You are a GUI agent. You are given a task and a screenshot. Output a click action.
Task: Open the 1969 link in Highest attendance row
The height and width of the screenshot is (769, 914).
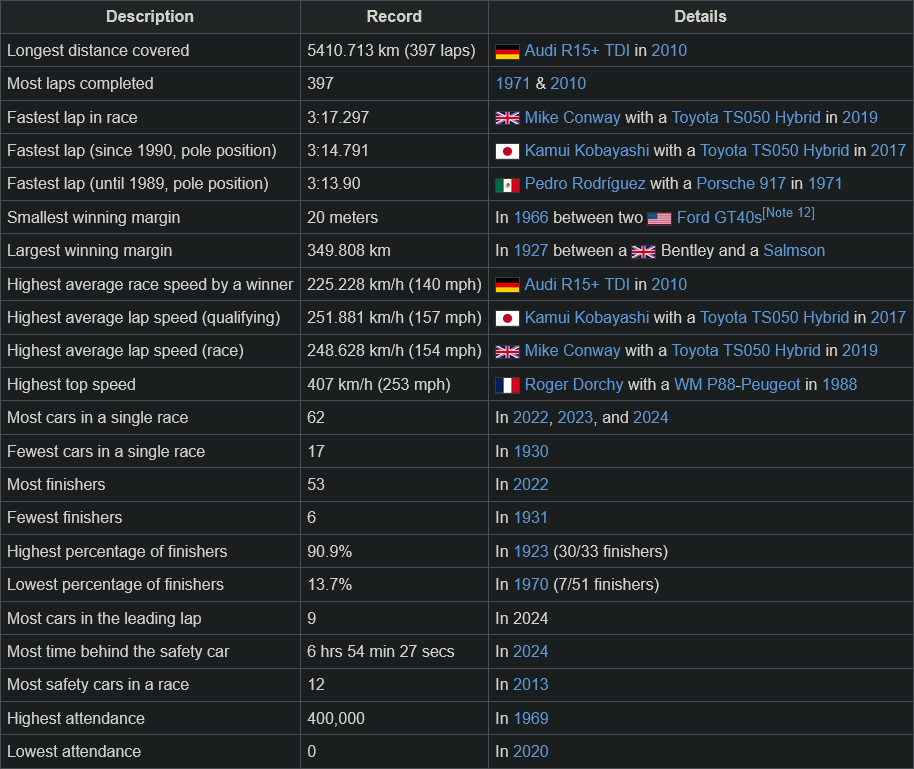point(530,719)
